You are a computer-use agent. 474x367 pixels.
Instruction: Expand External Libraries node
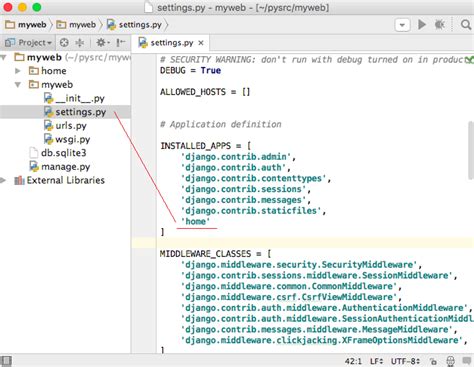(x=3, y=180)
